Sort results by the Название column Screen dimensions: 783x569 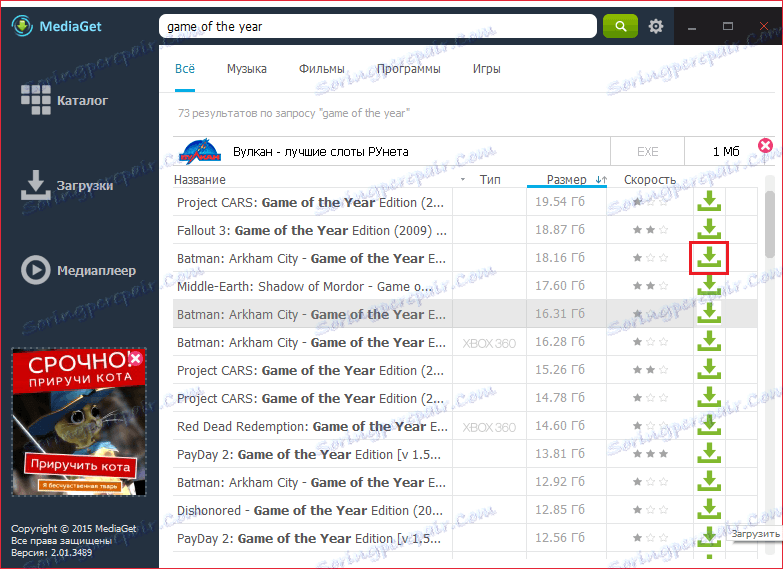[x=200, y=180]
